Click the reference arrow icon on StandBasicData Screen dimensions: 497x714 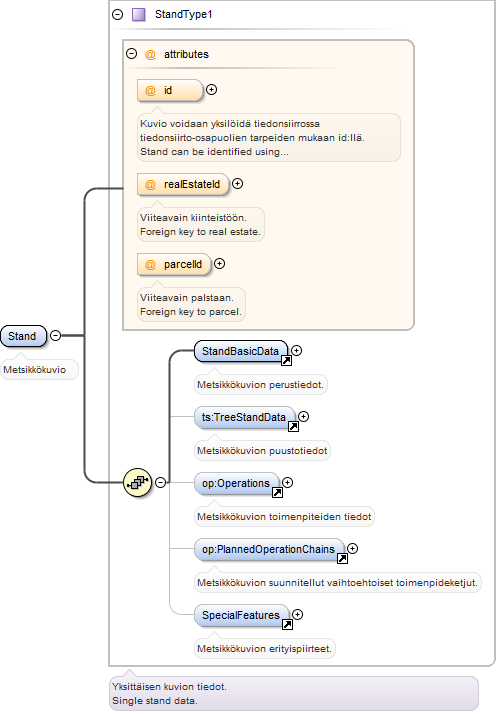coord(286,361)
